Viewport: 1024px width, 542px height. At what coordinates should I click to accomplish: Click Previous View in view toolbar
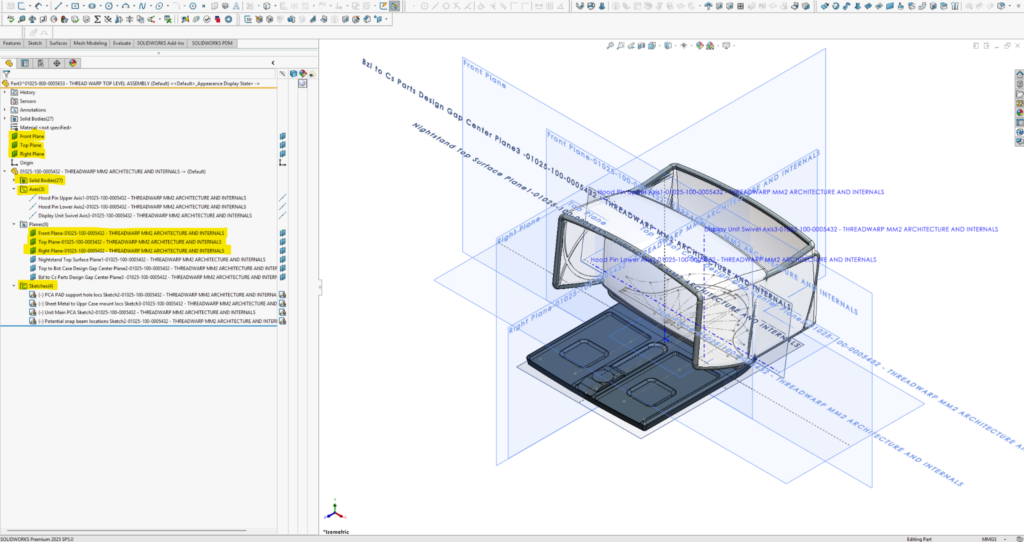click(631, 46)
